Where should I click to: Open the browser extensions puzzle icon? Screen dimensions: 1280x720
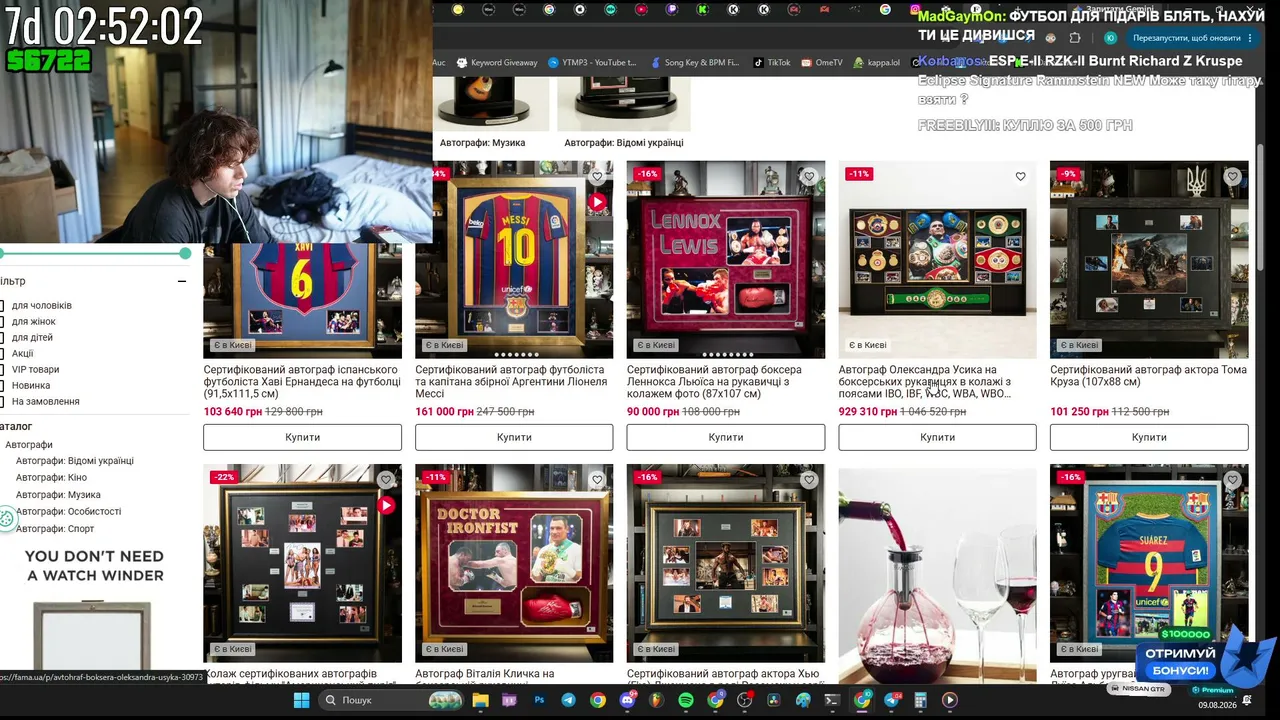[1075, 38]
